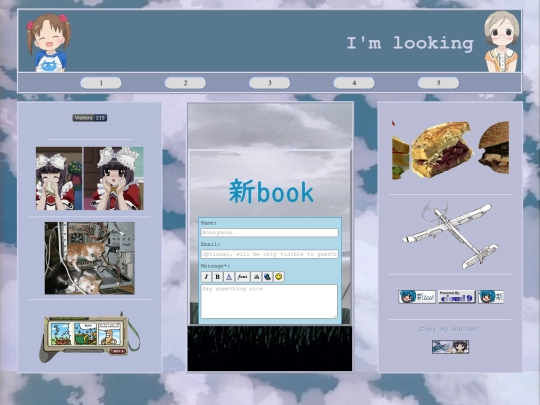This screenshot has width=540, height=405.
Task: Click the grilled sandwich image in center
Action: tap(442, 149)
